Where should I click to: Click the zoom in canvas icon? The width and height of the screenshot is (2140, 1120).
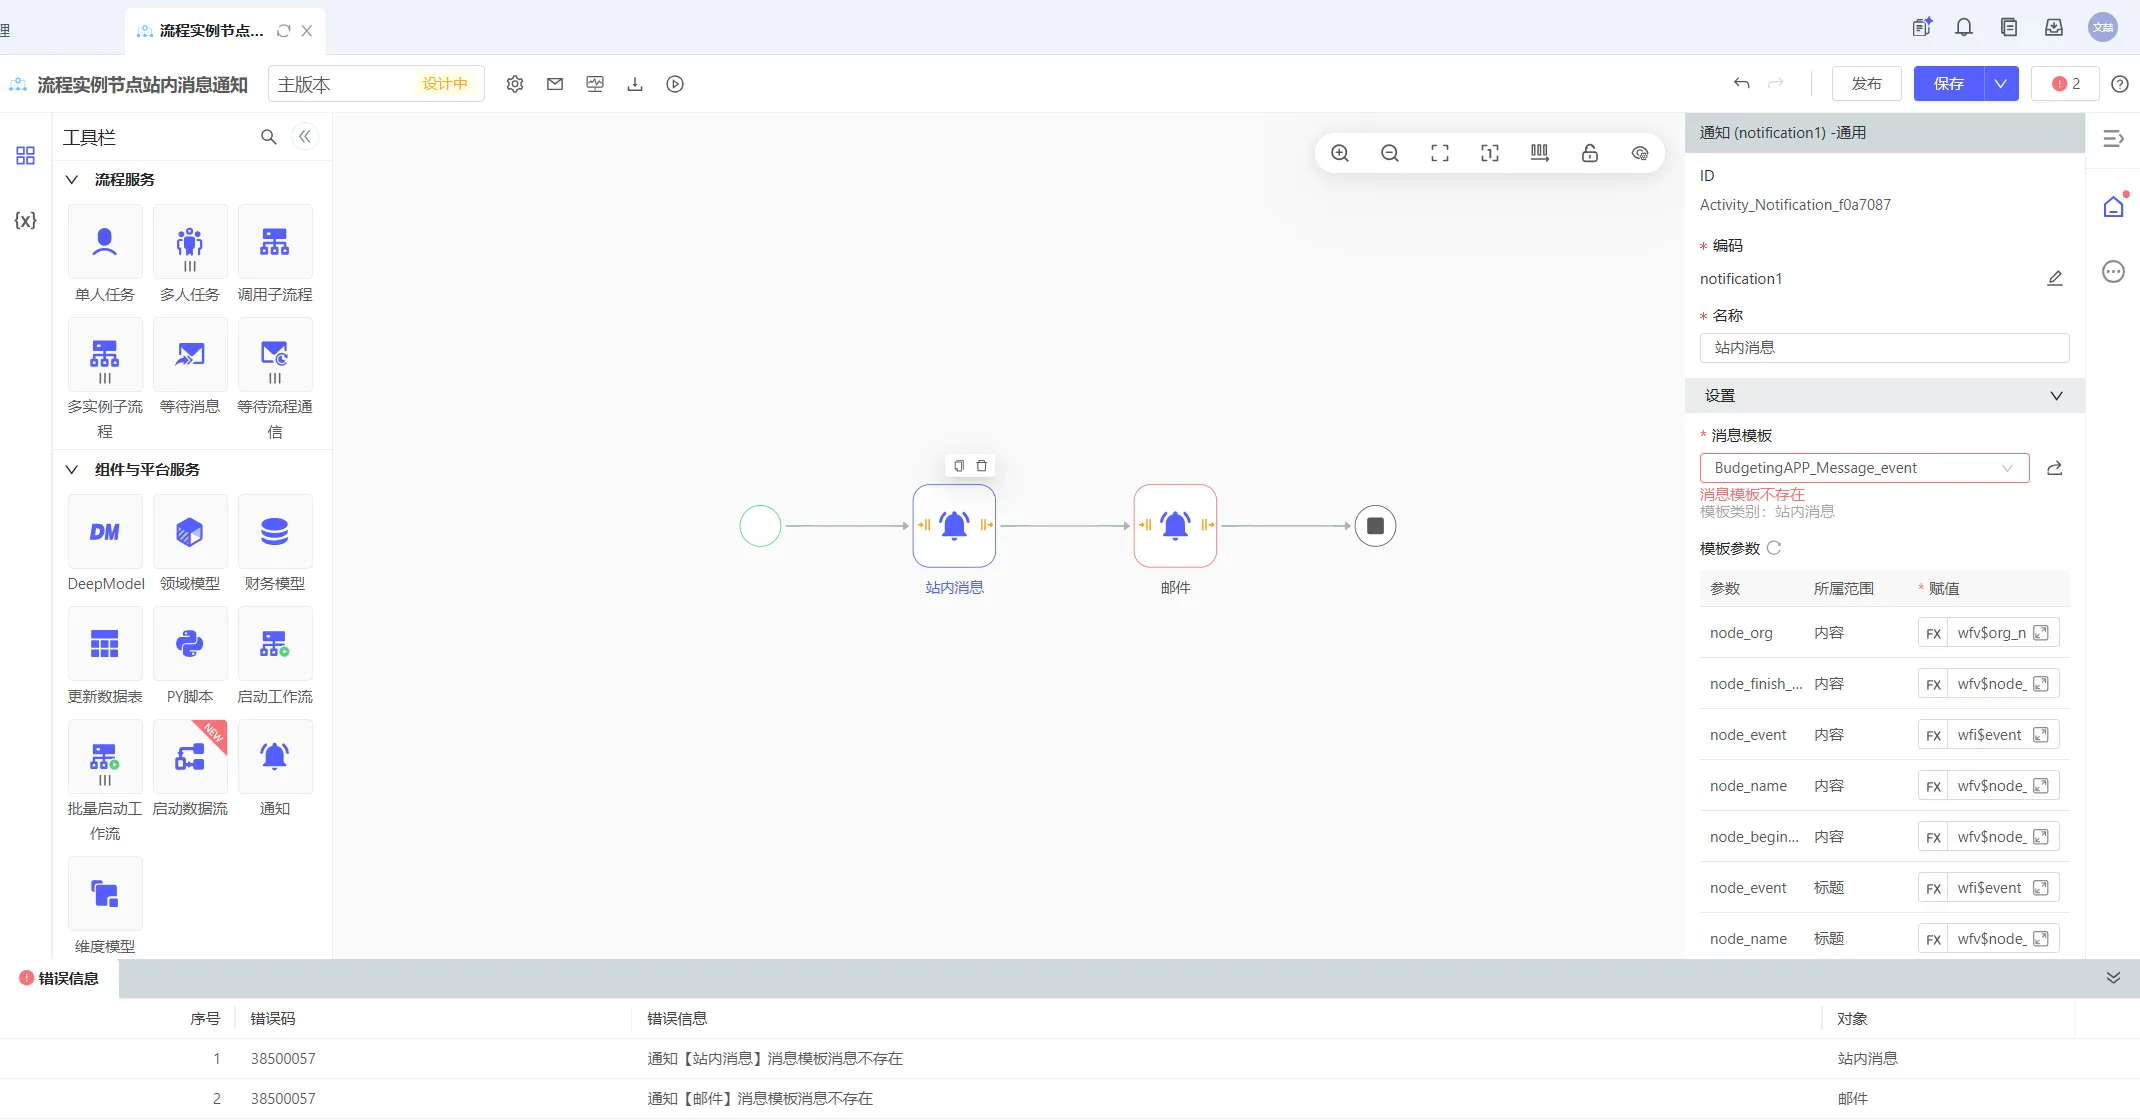[1340, 153]
